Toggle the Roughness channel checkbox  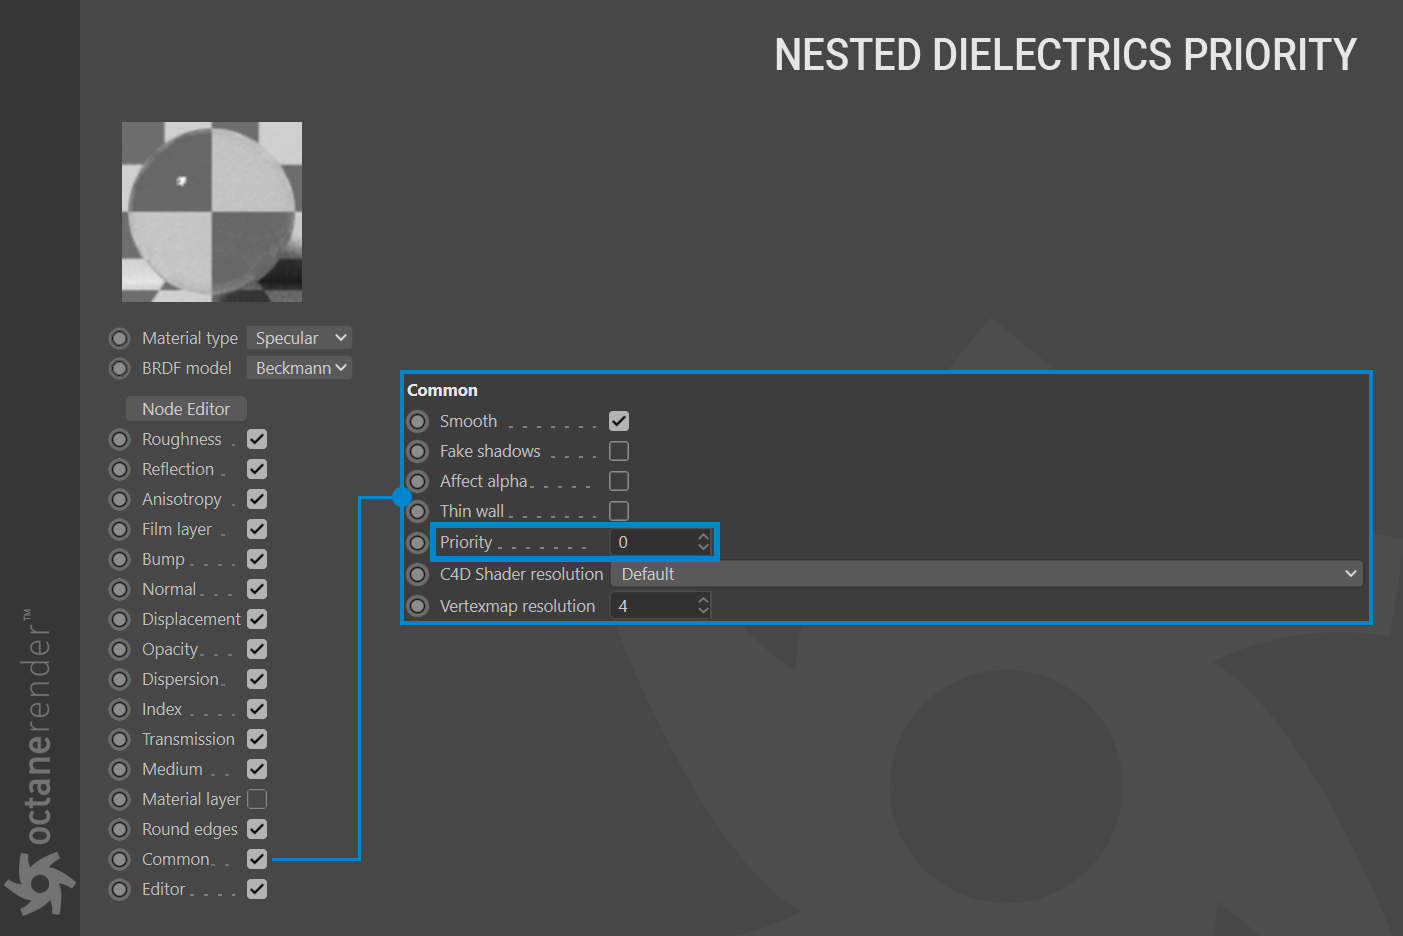(257, 439)
